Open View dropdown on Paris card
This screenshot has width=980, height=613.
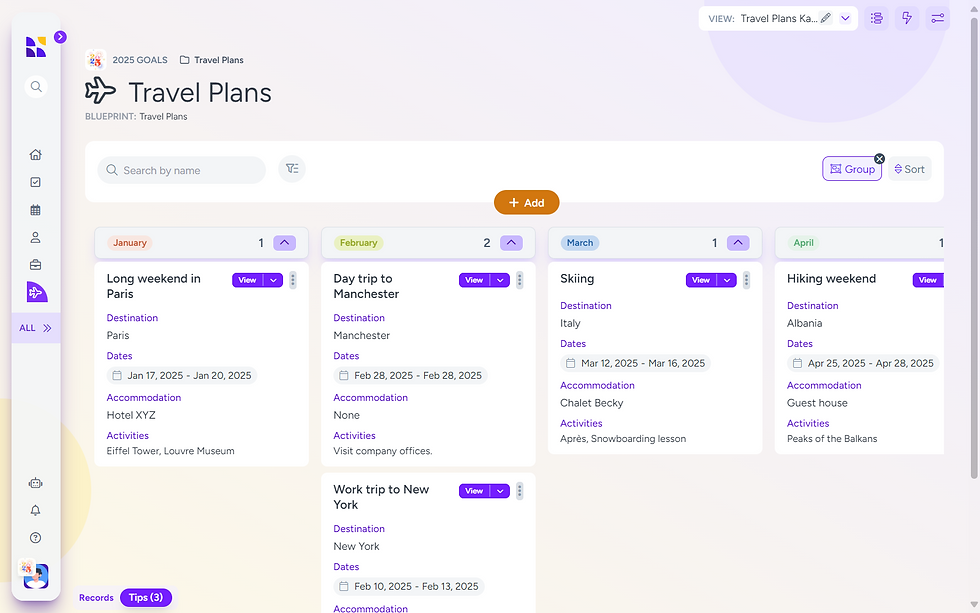pos(273,280)
